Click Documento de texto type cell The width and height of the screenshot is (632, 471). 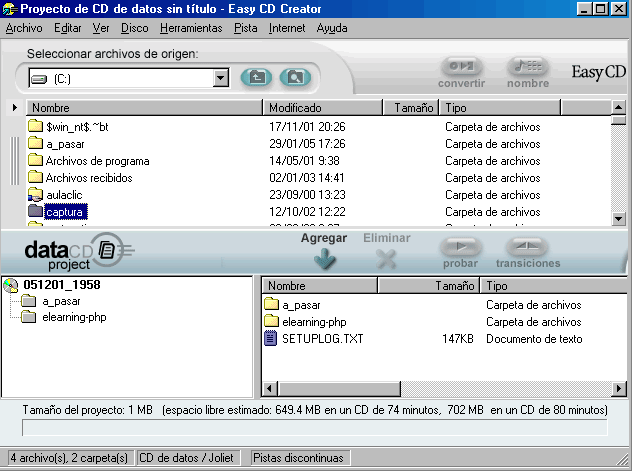point(534,338)
